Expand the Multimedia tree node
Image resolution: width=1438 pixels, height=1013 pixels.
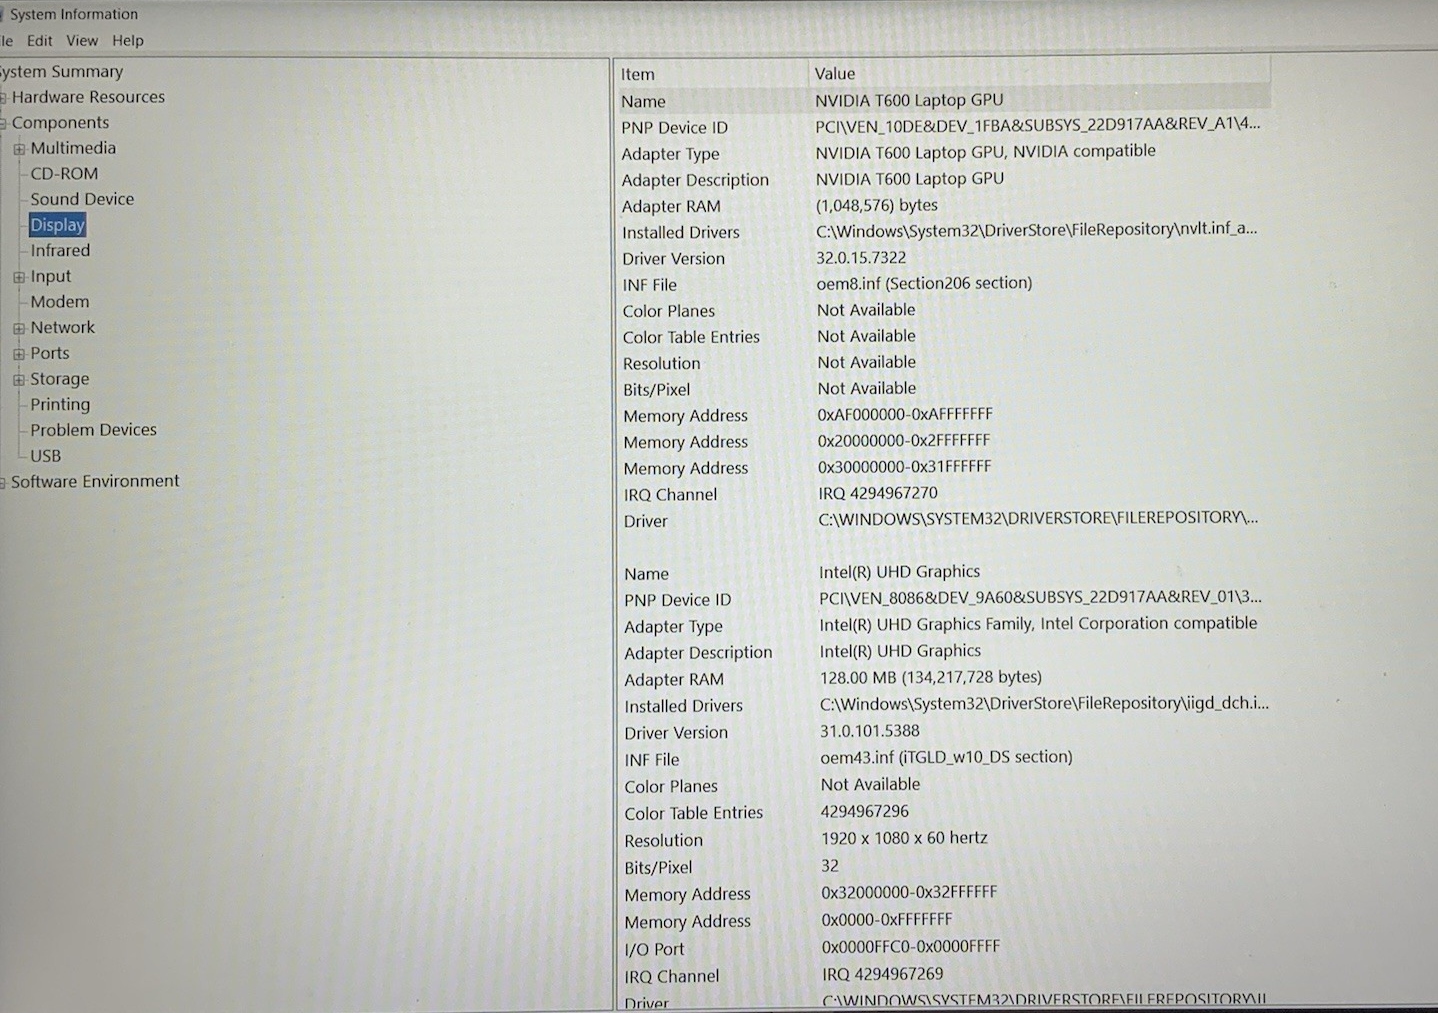pos(19,149)
